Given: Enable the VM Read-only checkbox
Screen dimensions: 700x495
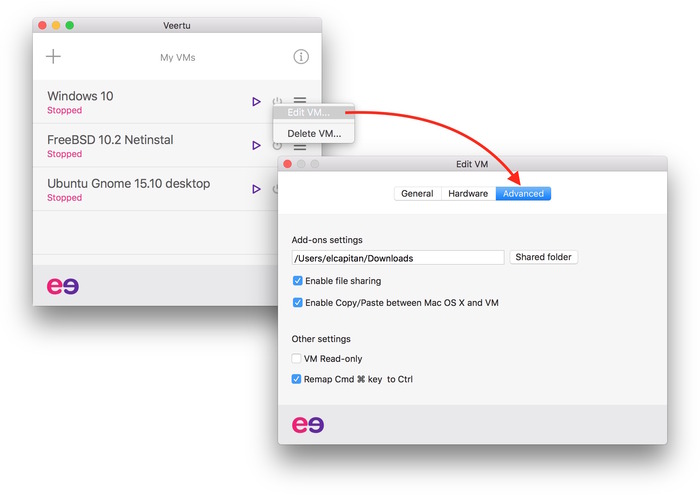Looking at the screenshot, I should (296, 358).
